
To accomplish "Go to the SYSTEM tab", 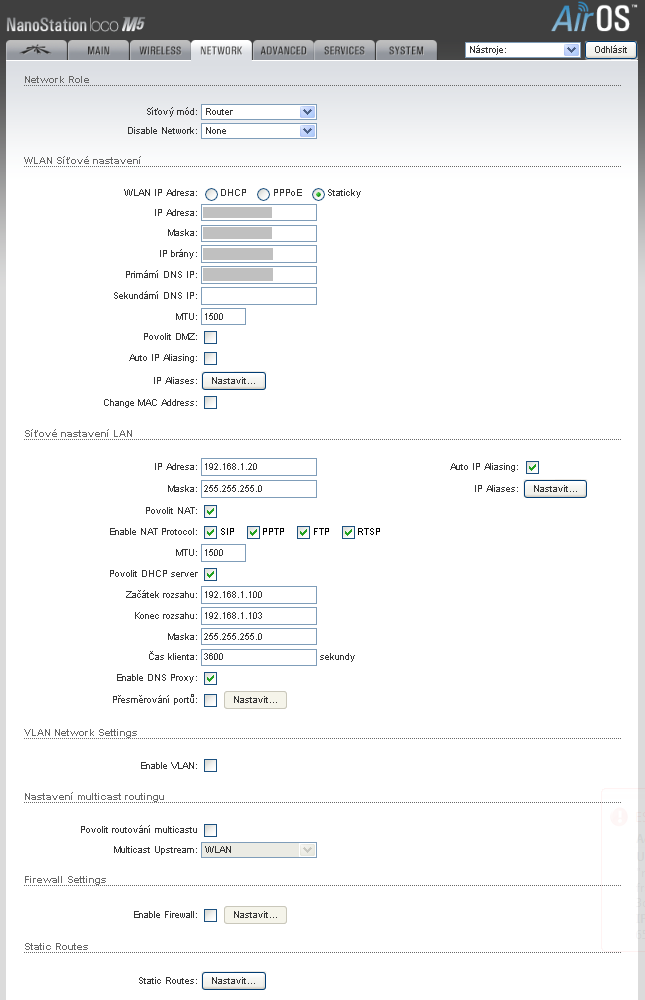I will click(x=406, y=50).
